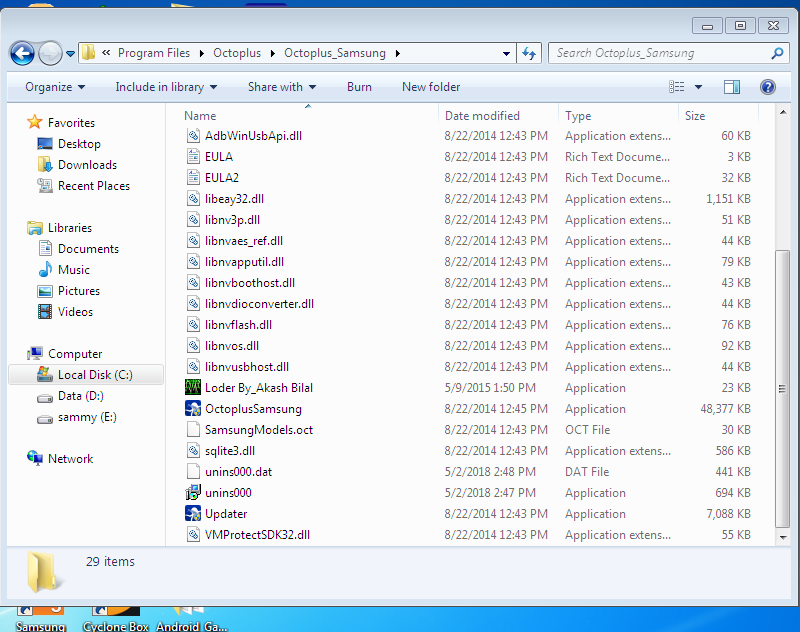The height and width of the screenshot is (632, 800).
Task: Expand the Octoplus breadcrumb arrow
Action: point(273,53)
